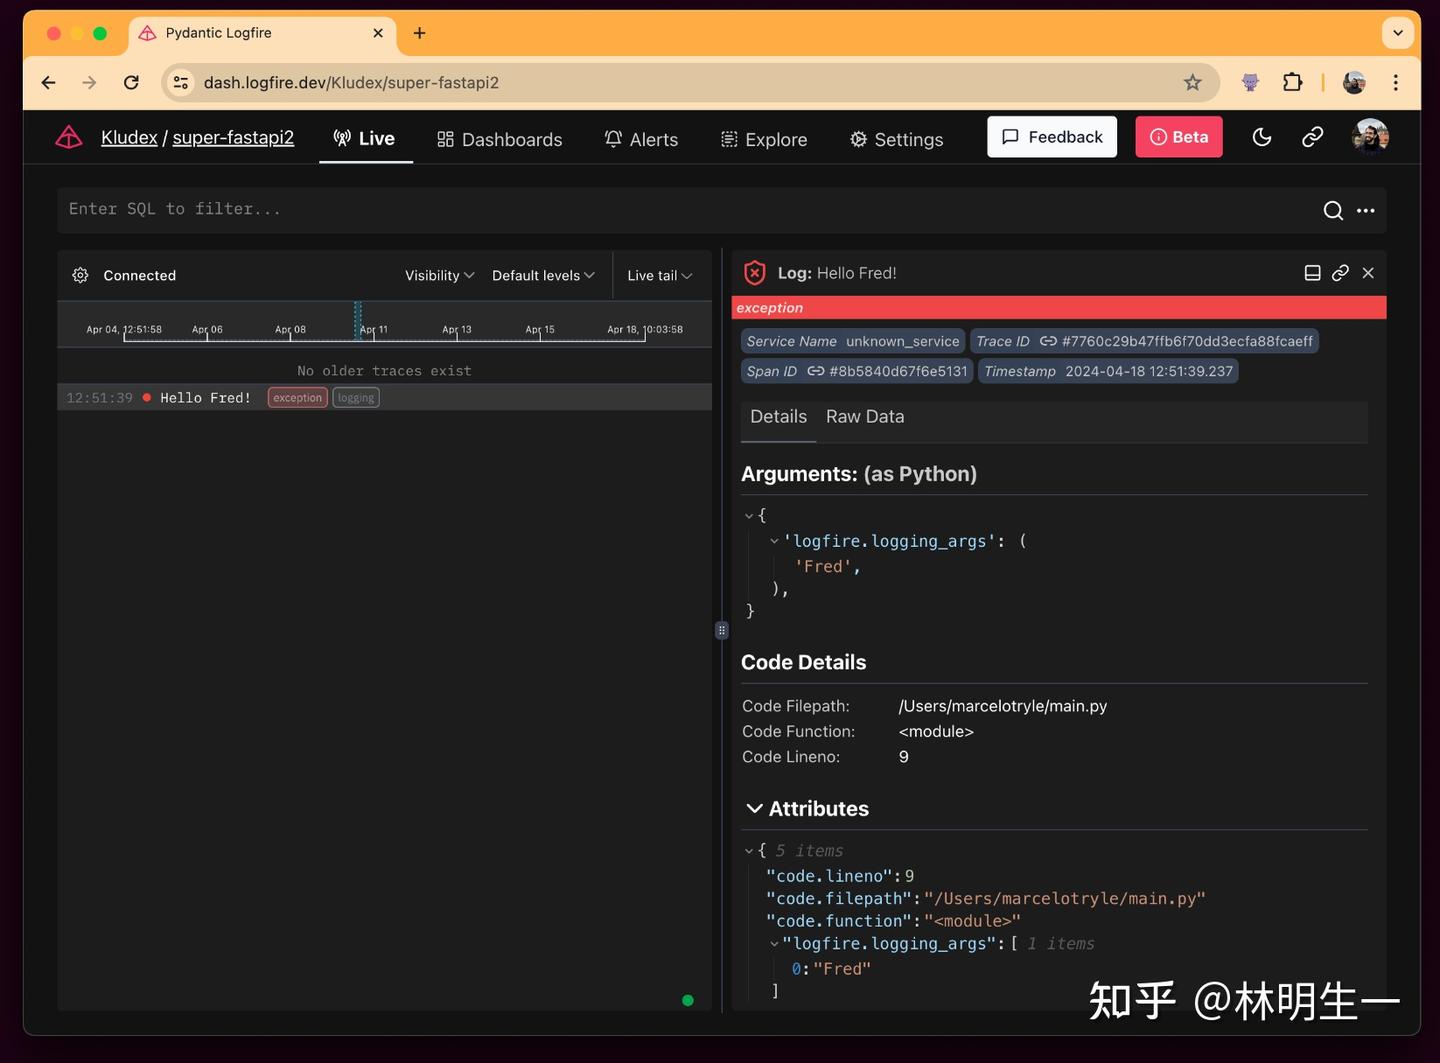Screen dimensions: 1440x1063
Task: Copy the Trace ID via its link icon
Action: pos(1051,341)
